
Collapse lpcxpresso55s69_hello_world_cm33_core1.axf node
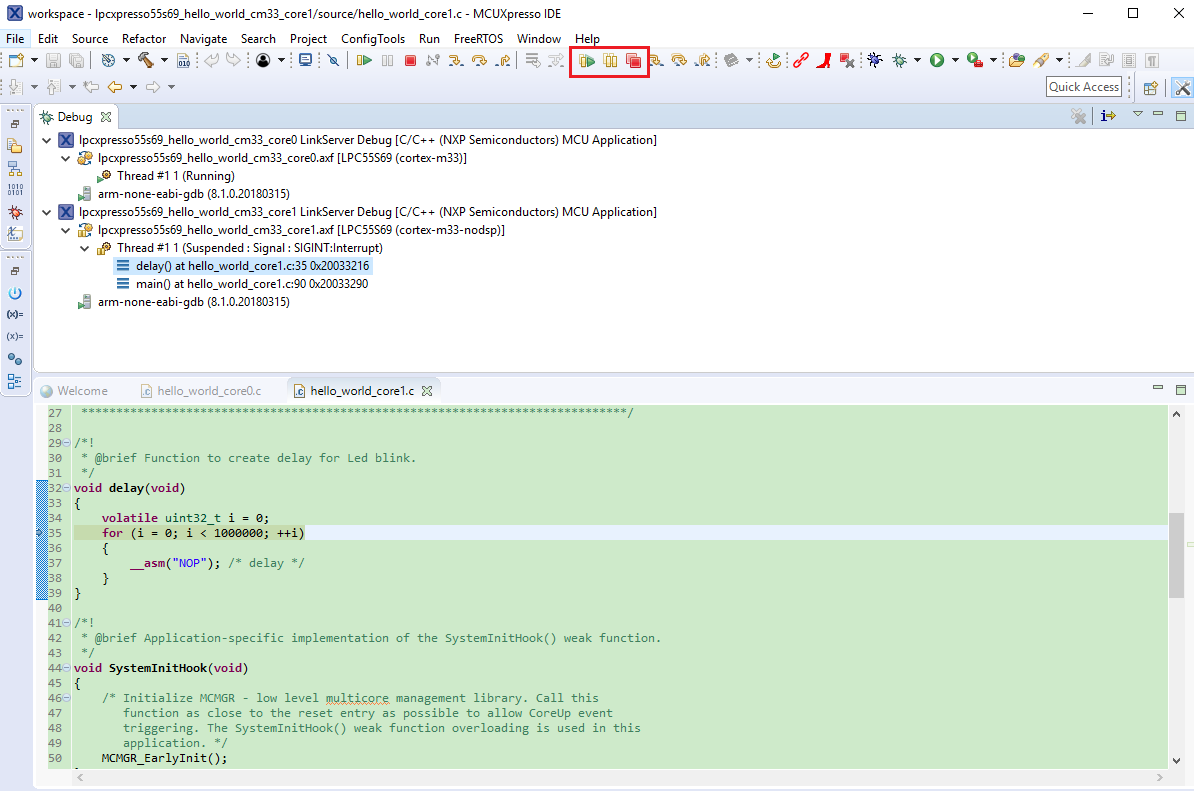tap(65, 230)
